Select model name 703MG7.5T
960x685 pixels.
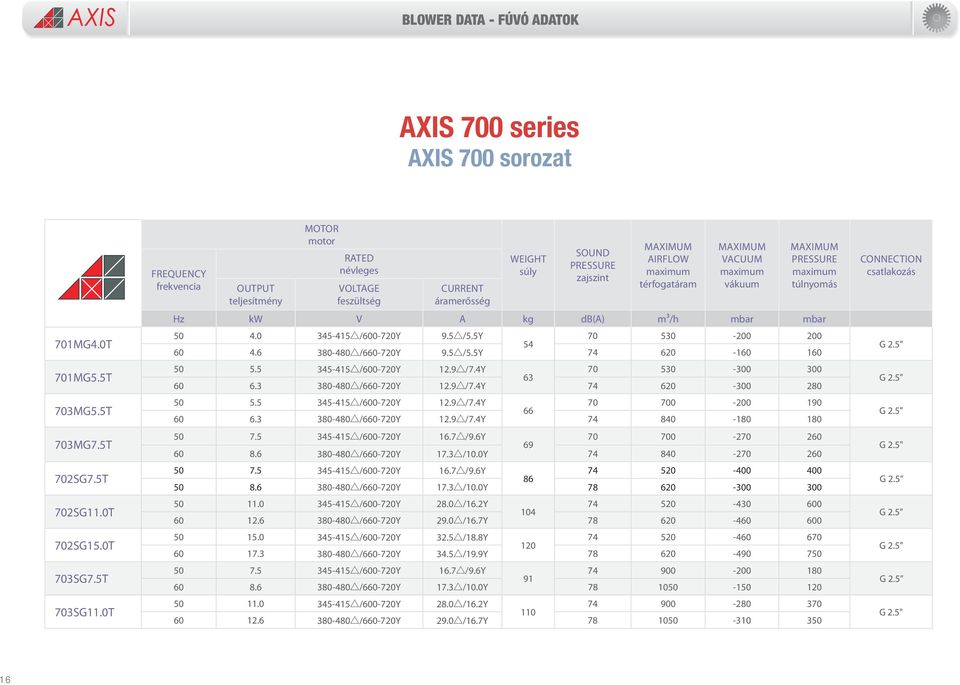click(x=83, y=444)
